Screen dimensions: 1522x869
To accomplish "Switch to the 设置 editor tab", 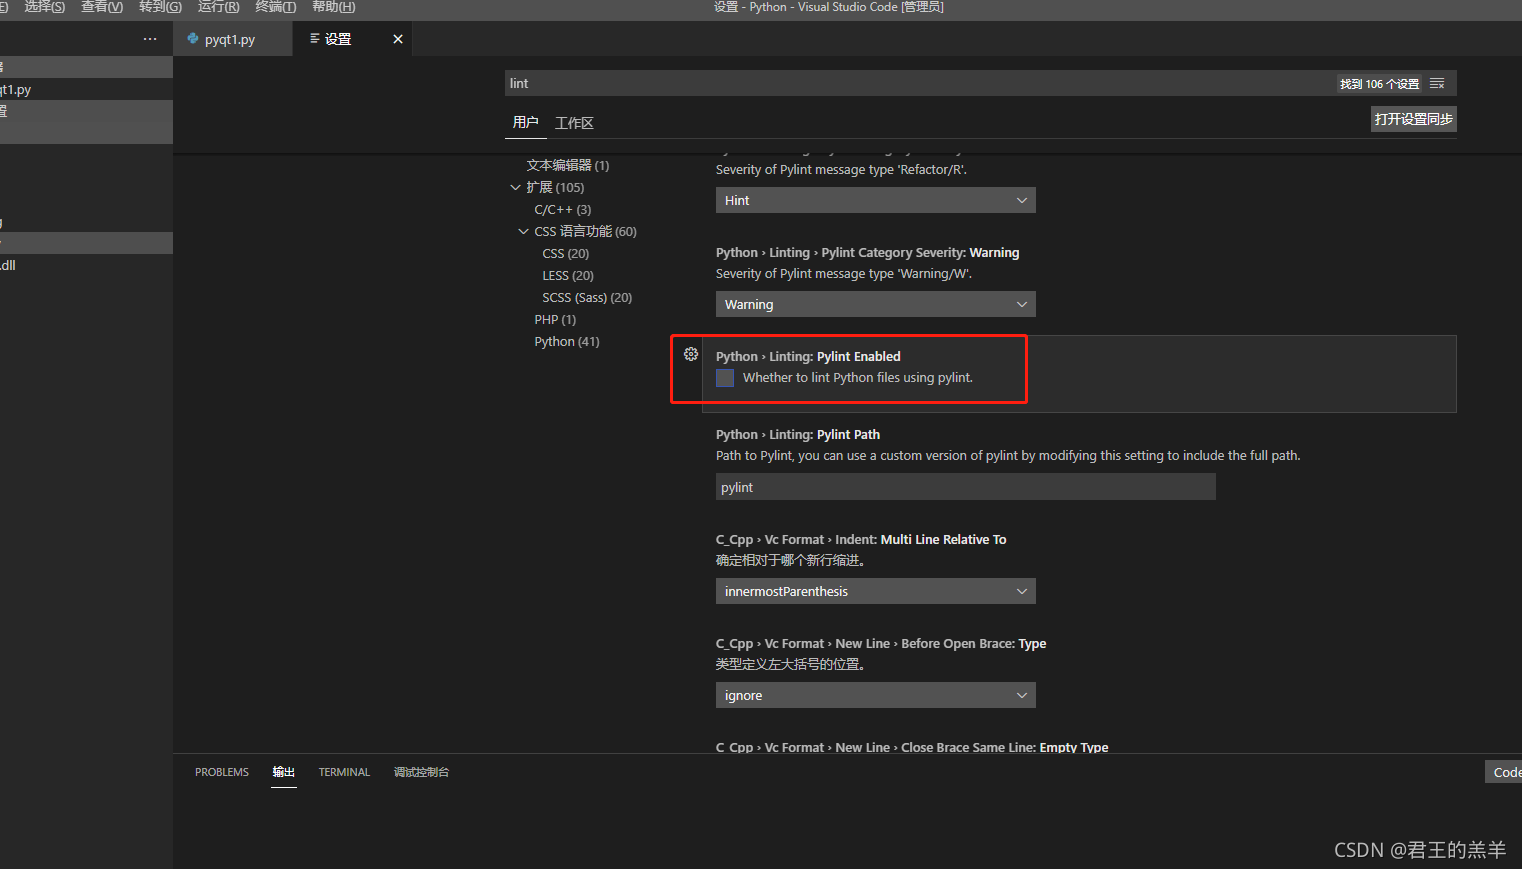I will coord(338,39).
